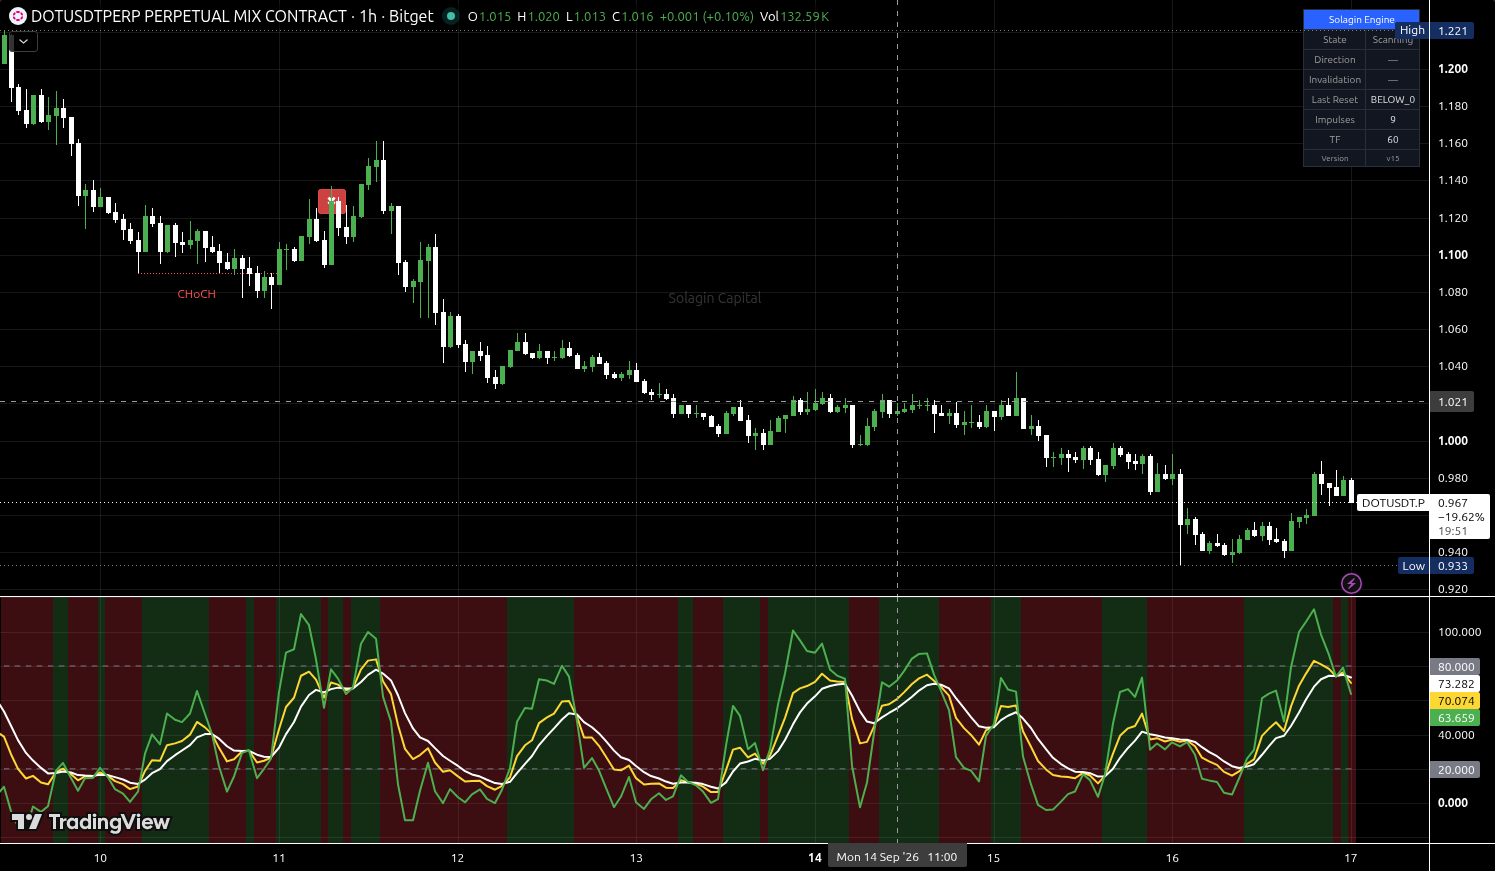Click the Version label cell
1495x871 pixels.
click(1334, 158)
